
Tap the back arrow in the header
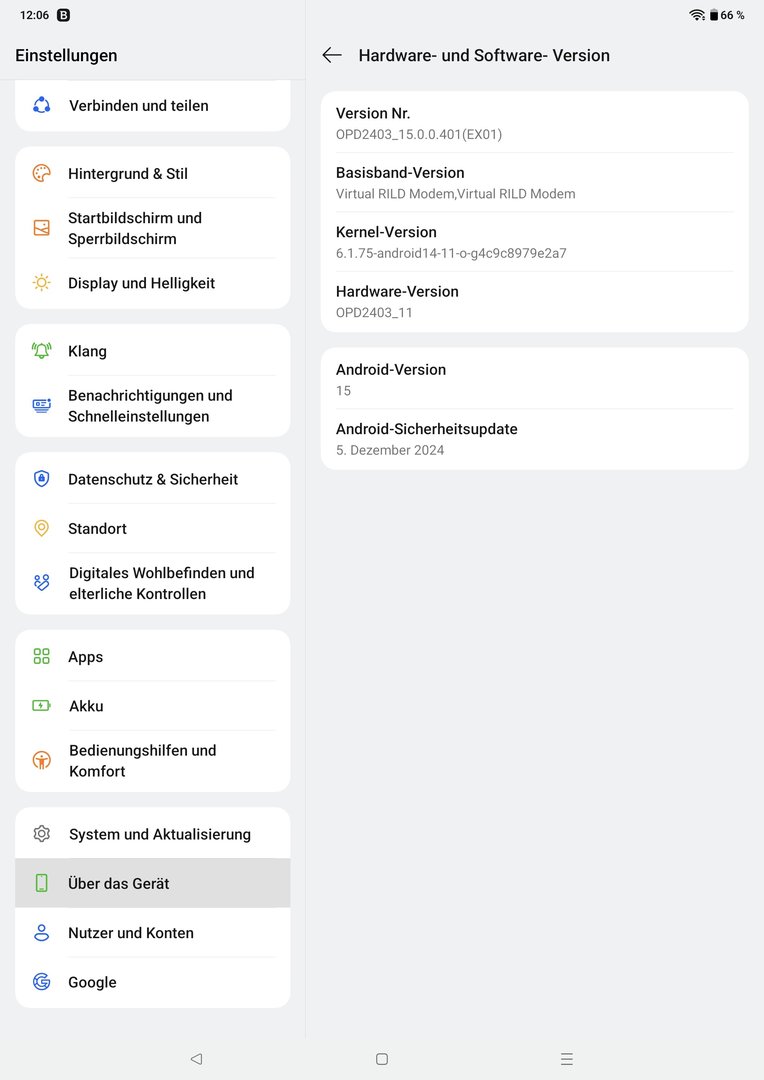(x=332, y=56)
